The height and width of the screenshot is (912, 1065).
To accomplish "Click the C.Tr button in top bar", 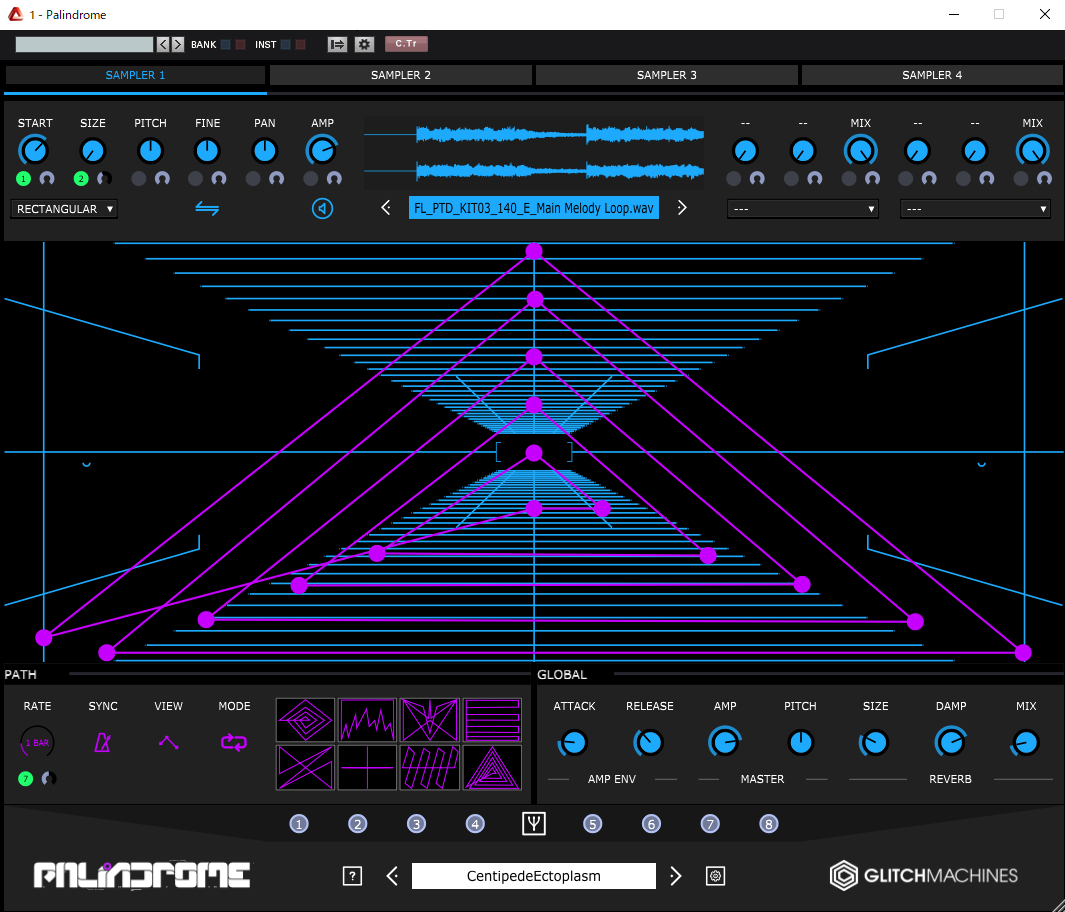I will tap(406, 43).
